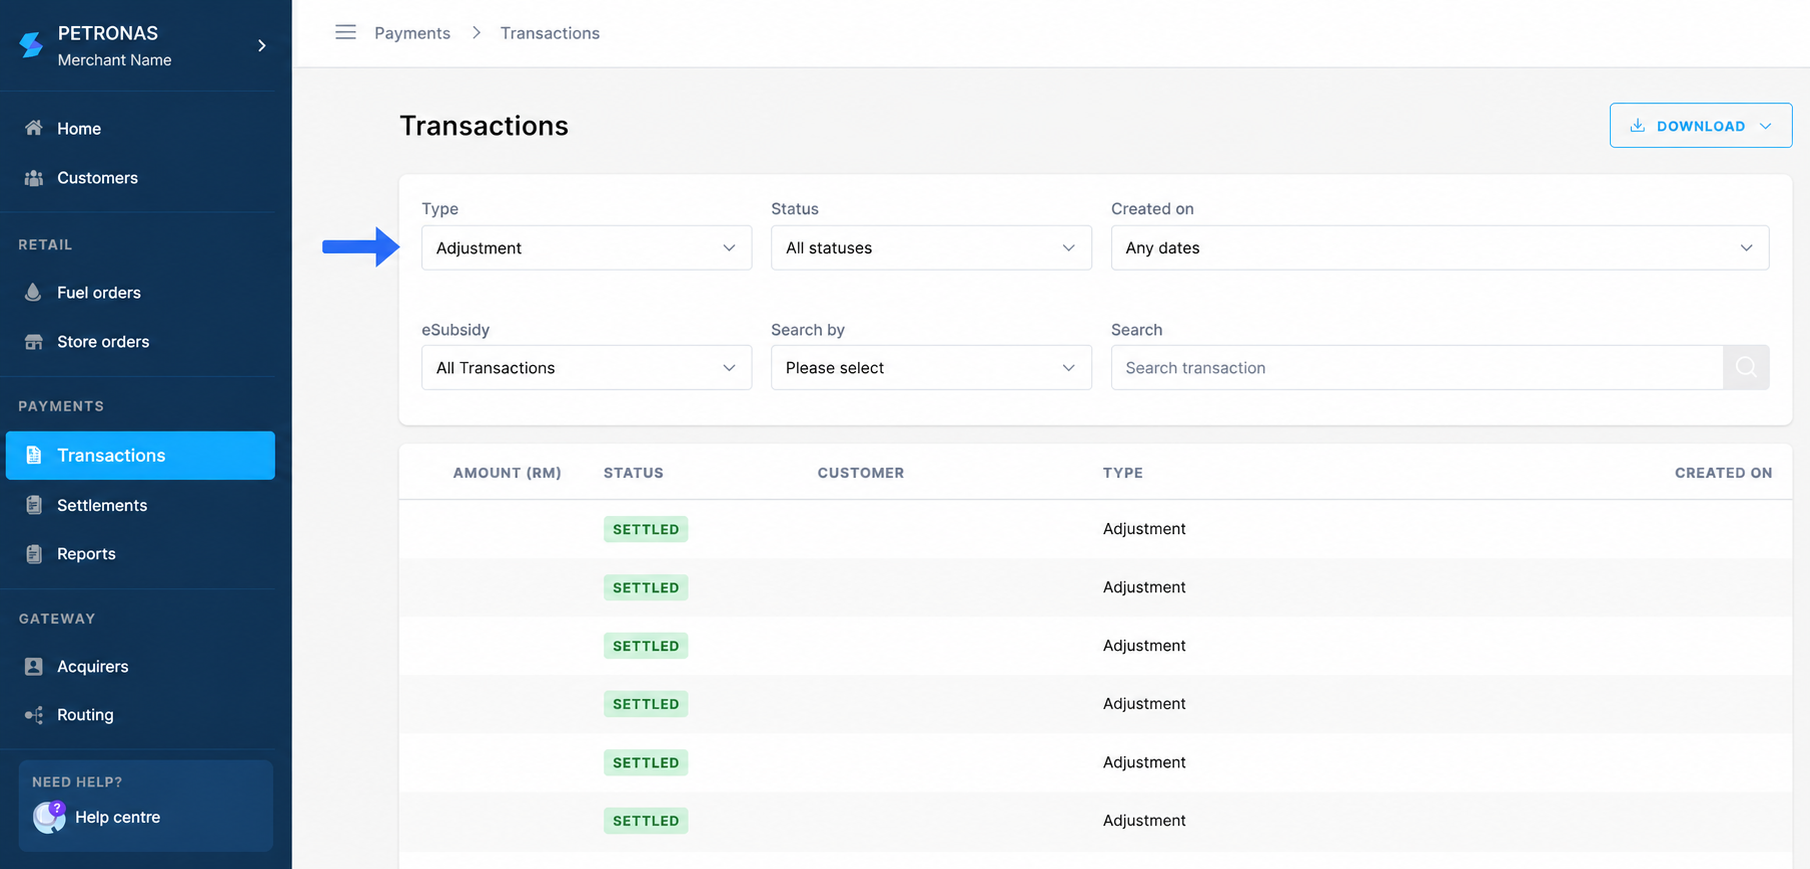Expand the merchant switcher chevron
The height and width of the screenshot is (869, 1810).
tap(262, 46)
